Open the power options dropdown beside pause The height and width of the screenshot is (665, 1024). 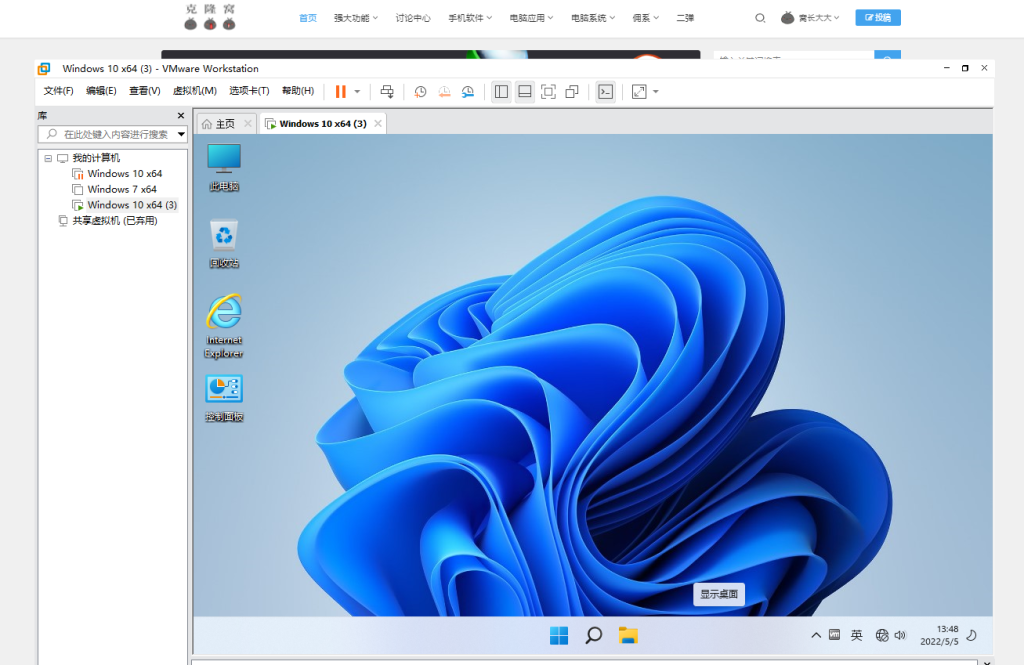357,91
